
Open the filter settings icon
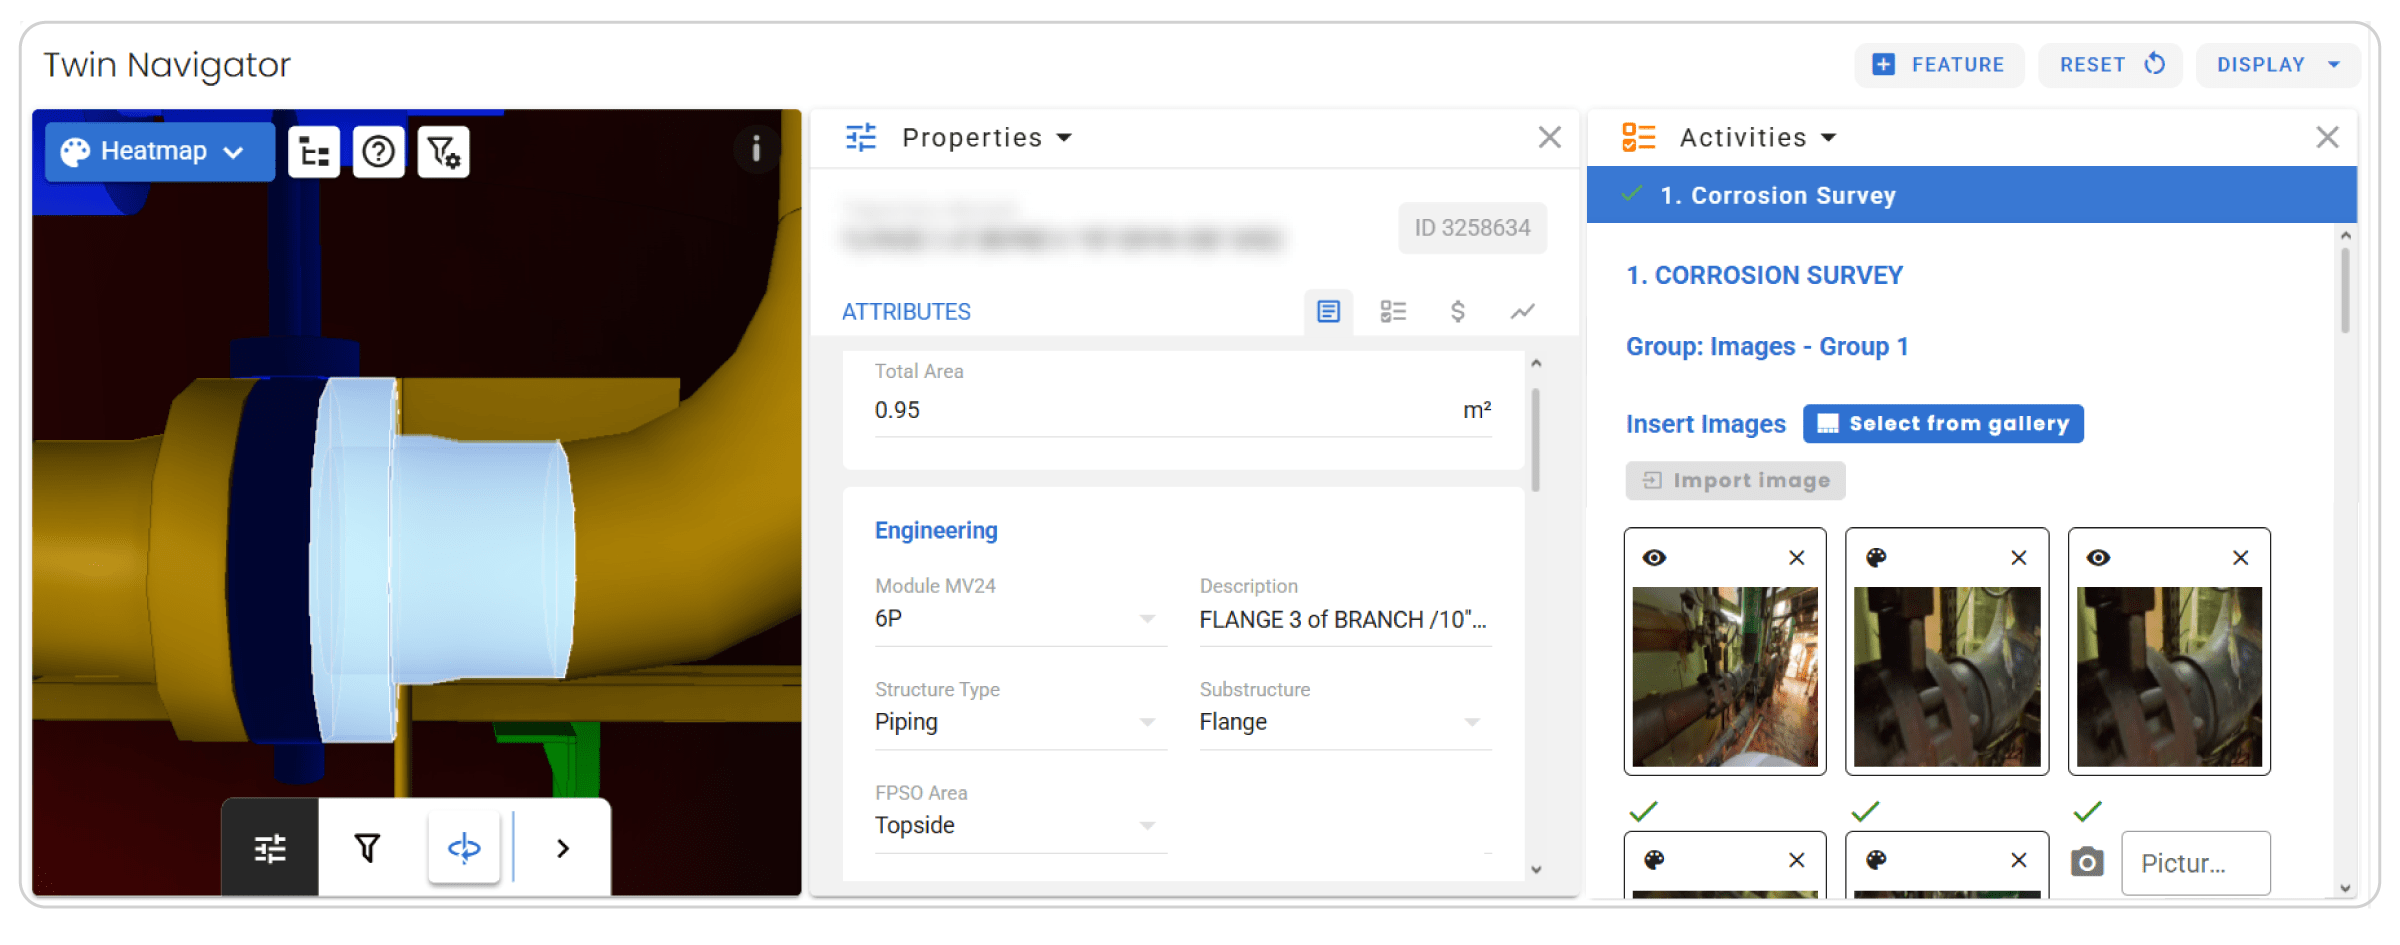443,152
